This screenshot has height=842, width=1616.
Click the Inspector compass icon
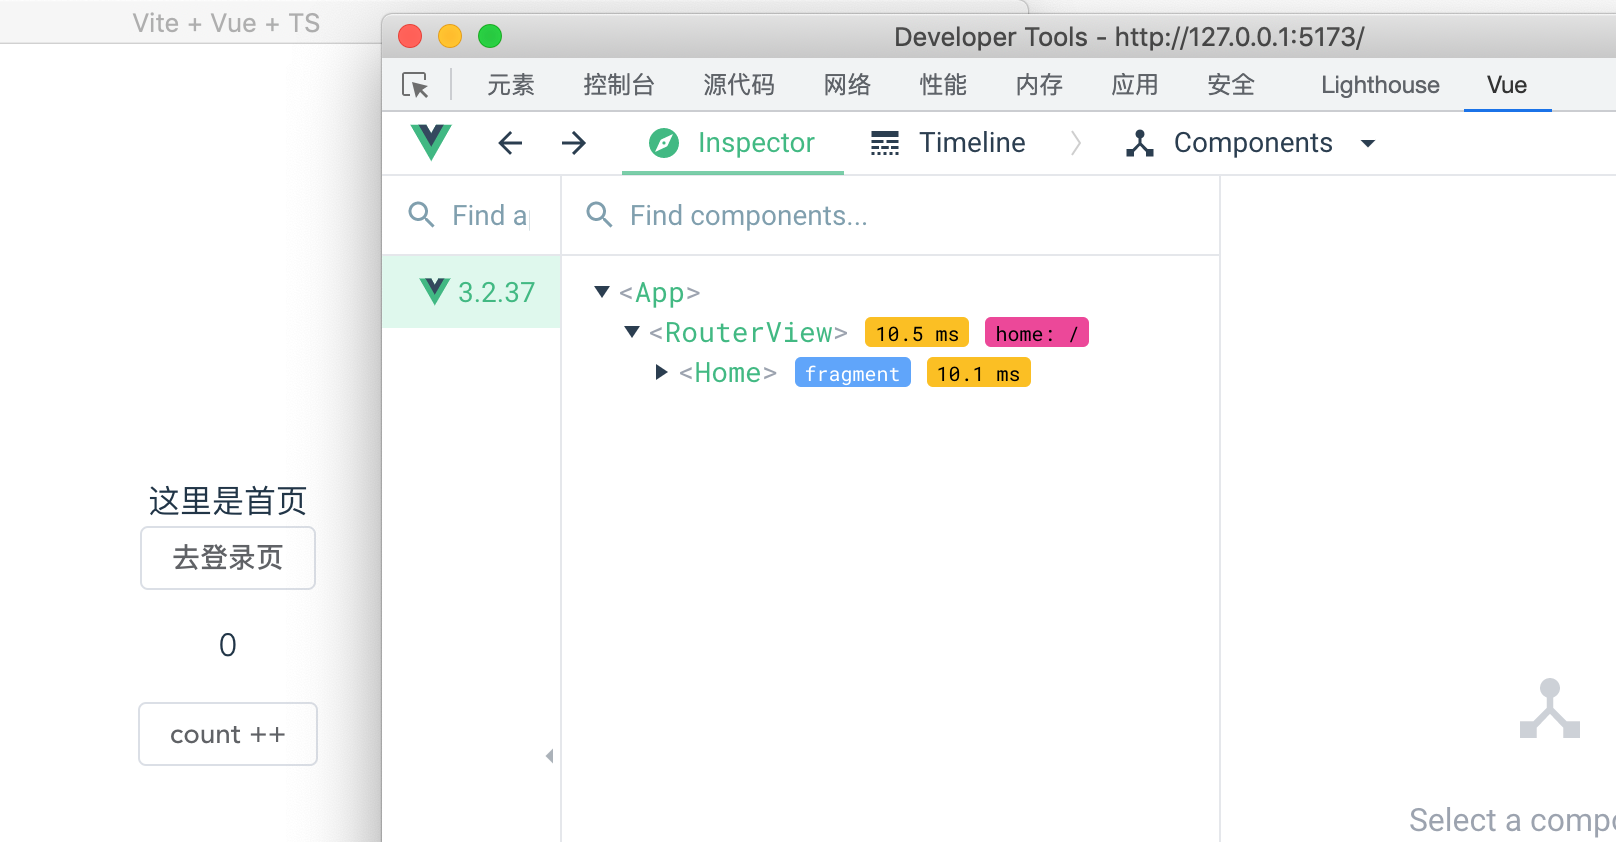click(664, 143)
